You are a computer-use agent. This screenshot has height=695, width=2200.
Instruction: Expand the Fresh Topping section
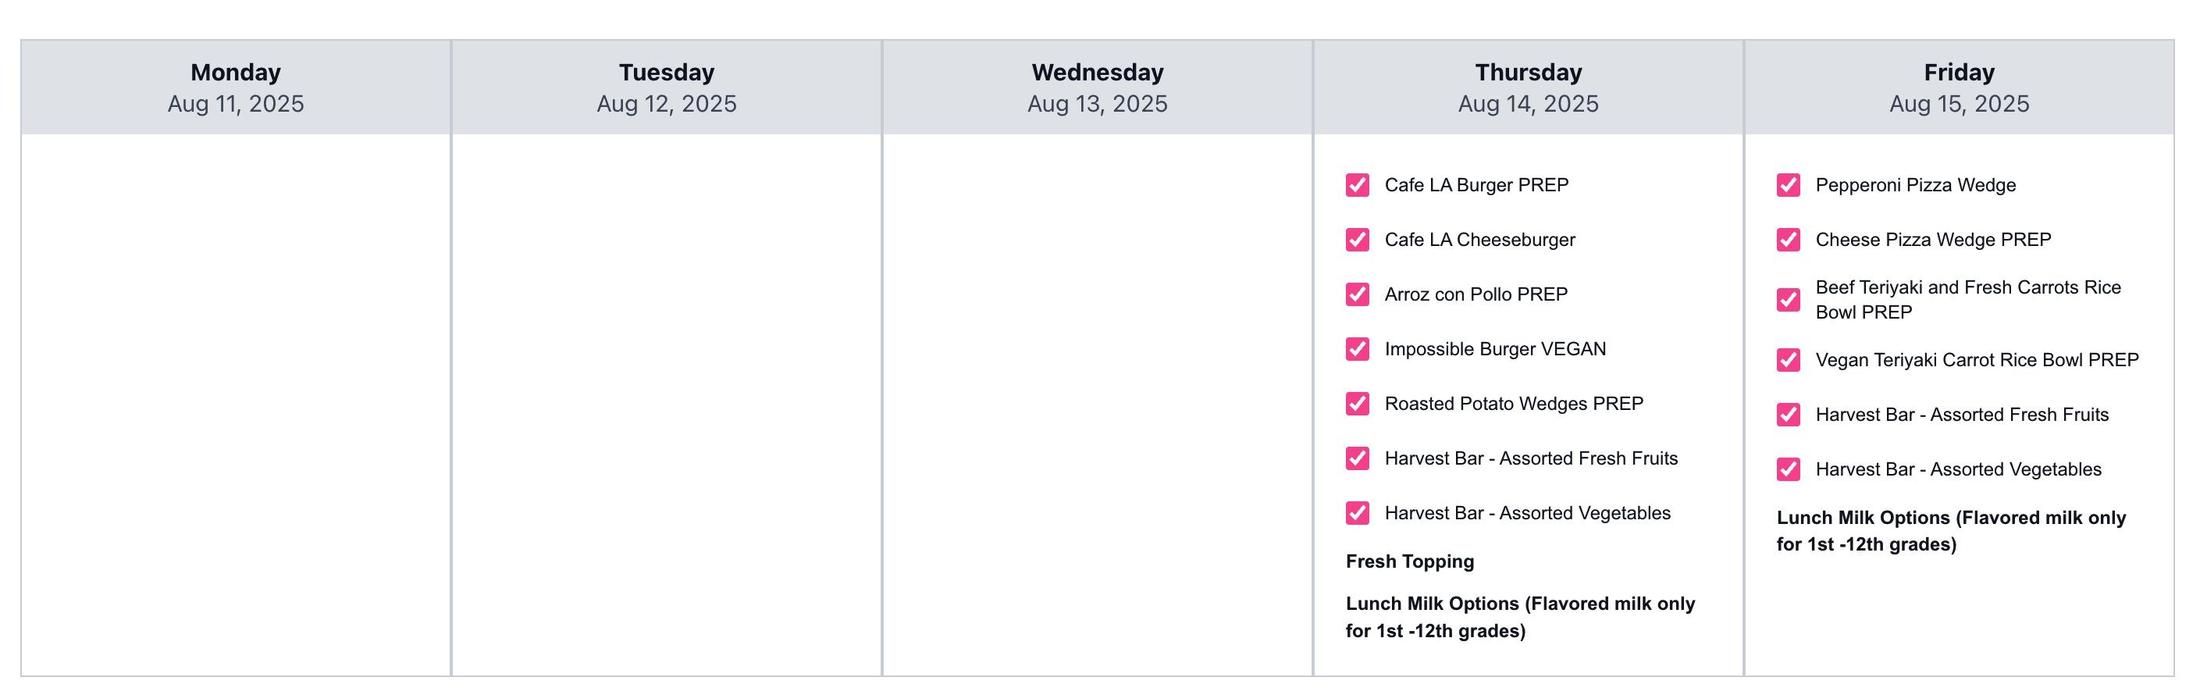pos(1409,562)
